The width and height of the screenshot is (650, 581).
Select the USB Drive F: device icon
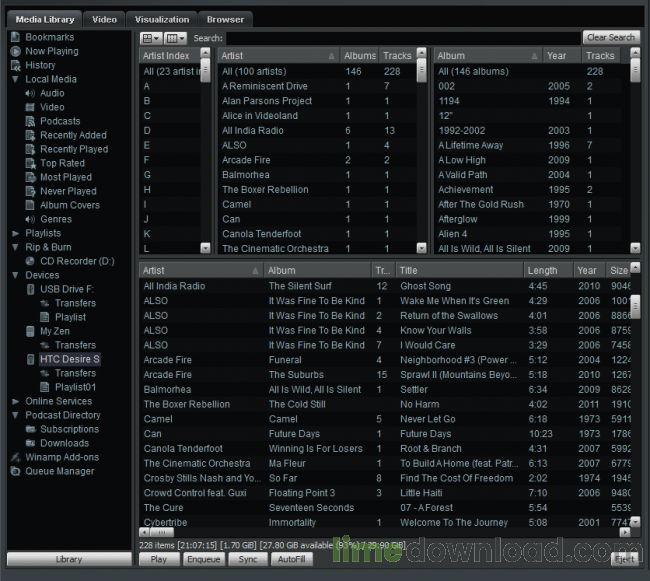click(x=30, y=290)
